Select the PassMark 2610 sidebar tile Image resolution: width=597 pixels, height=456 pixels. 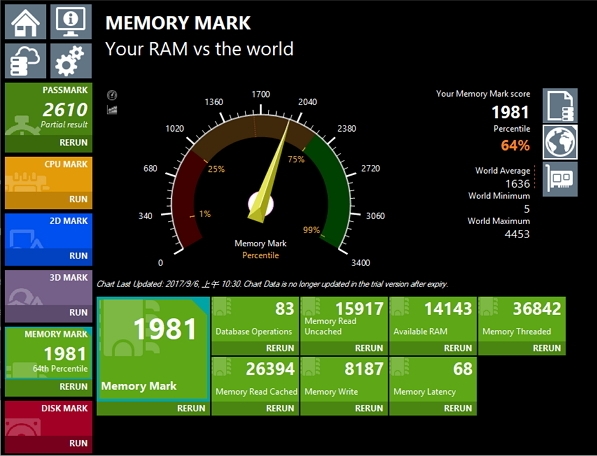tap(48, 109)
